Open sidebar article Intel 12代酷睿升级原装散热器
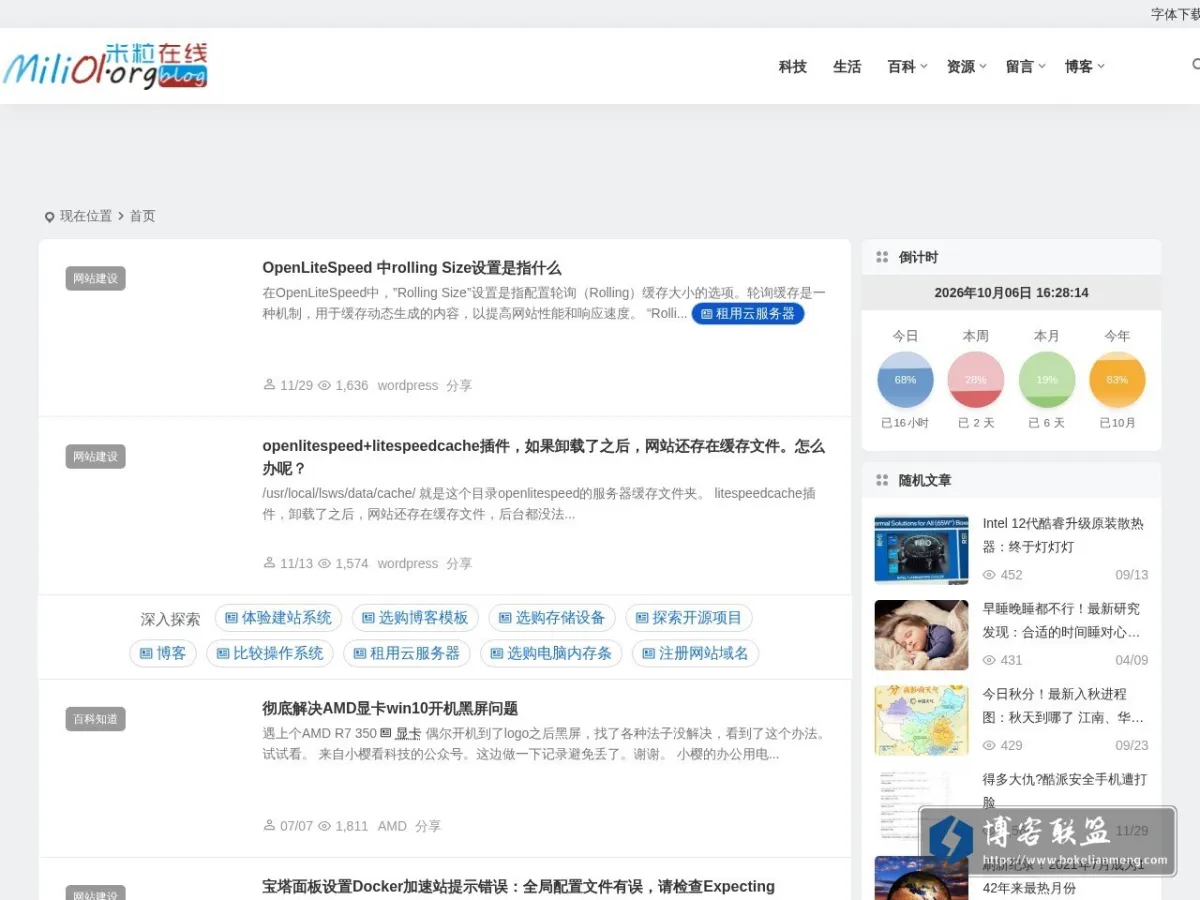The height and width of the screenshot is (900, 1200). coord(1064,535)
